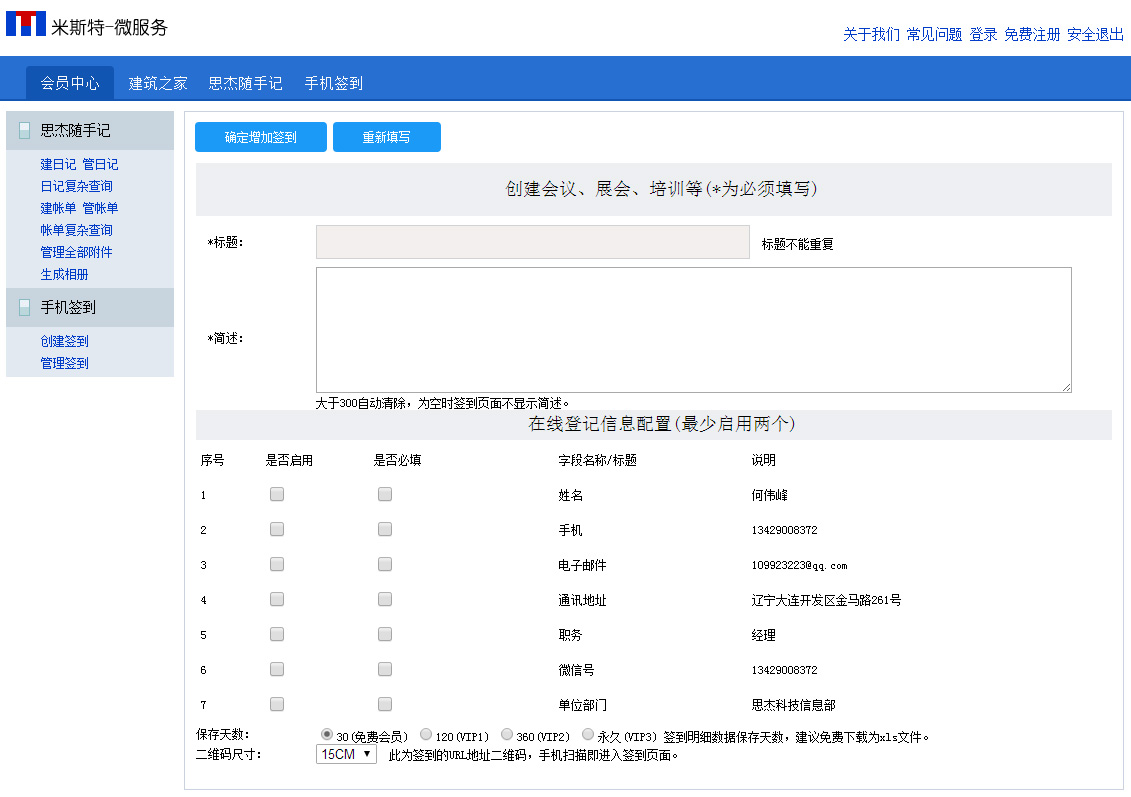Enable 是否启用 checkbox for 姓名
The image size is (1131, 797).
click(x=276, y=493)
